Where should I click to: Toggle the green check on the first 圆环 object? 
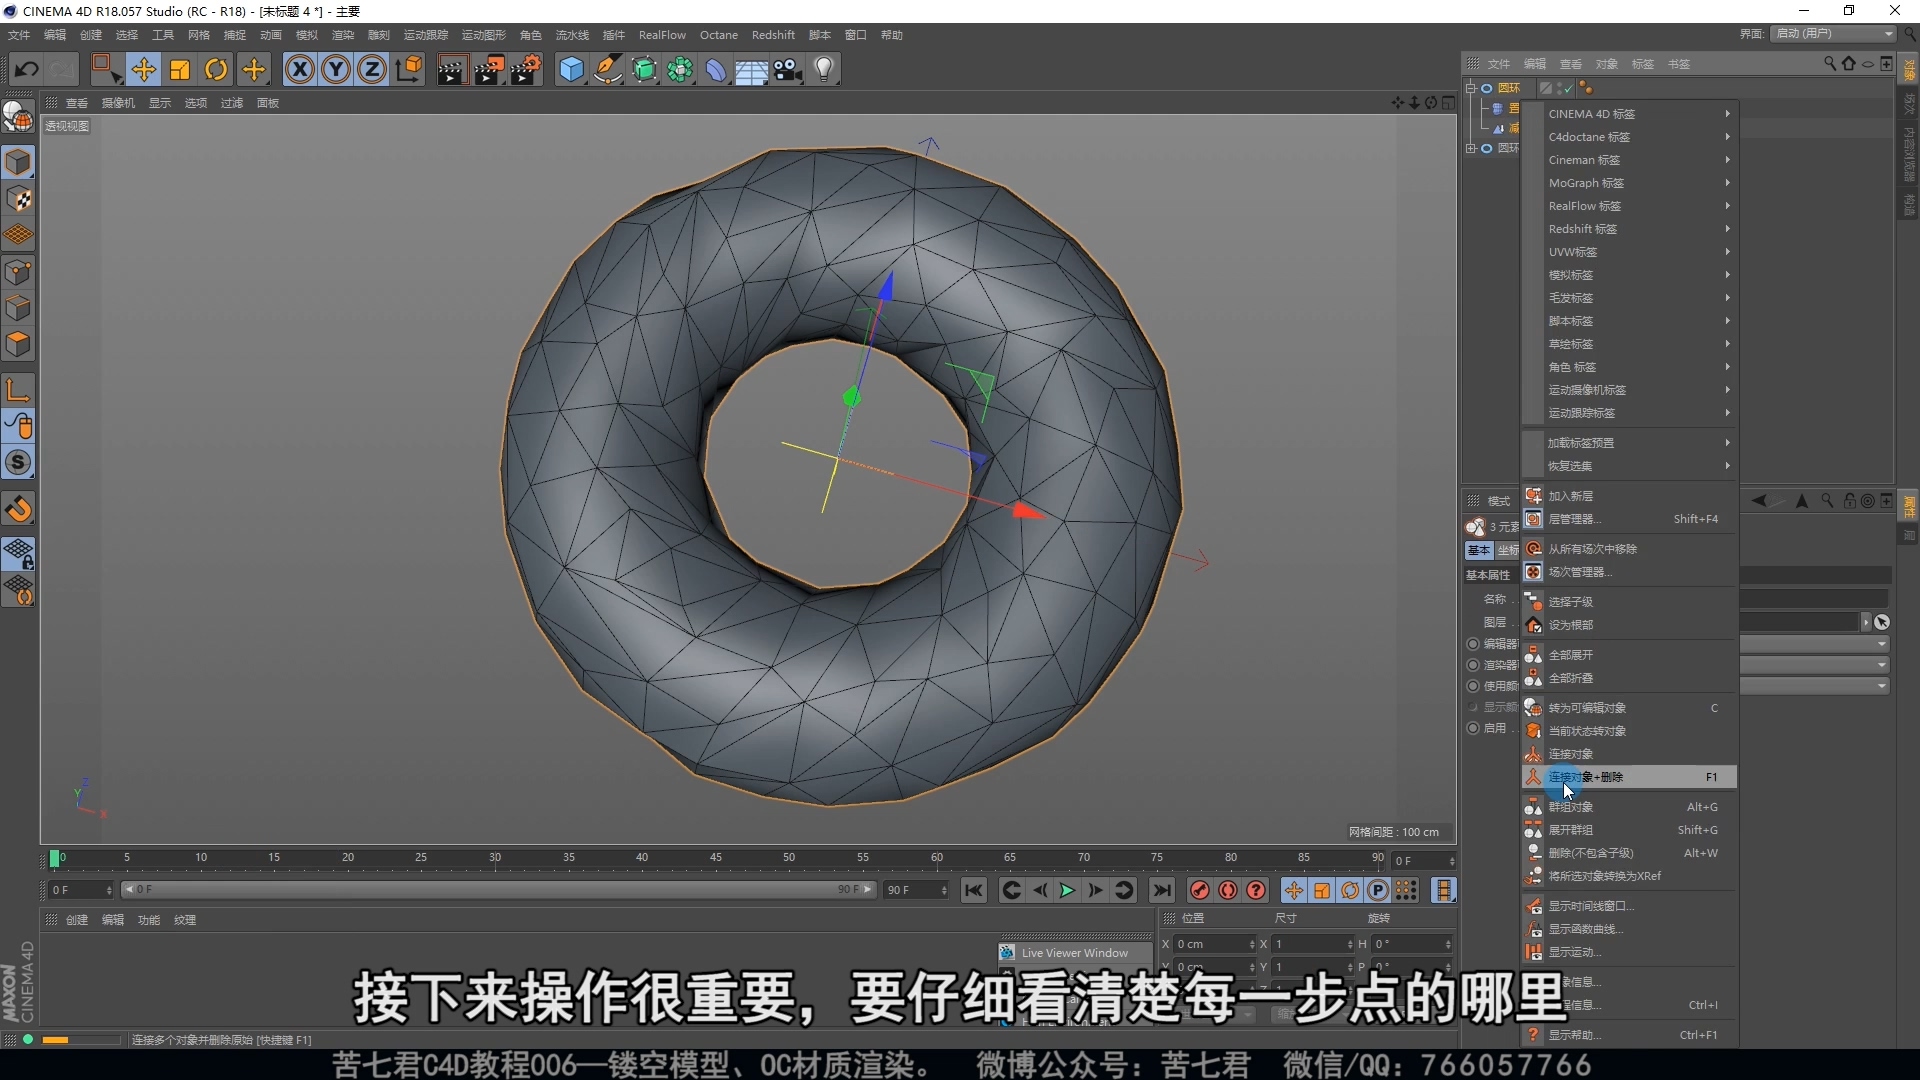(x=1567, y=88)
